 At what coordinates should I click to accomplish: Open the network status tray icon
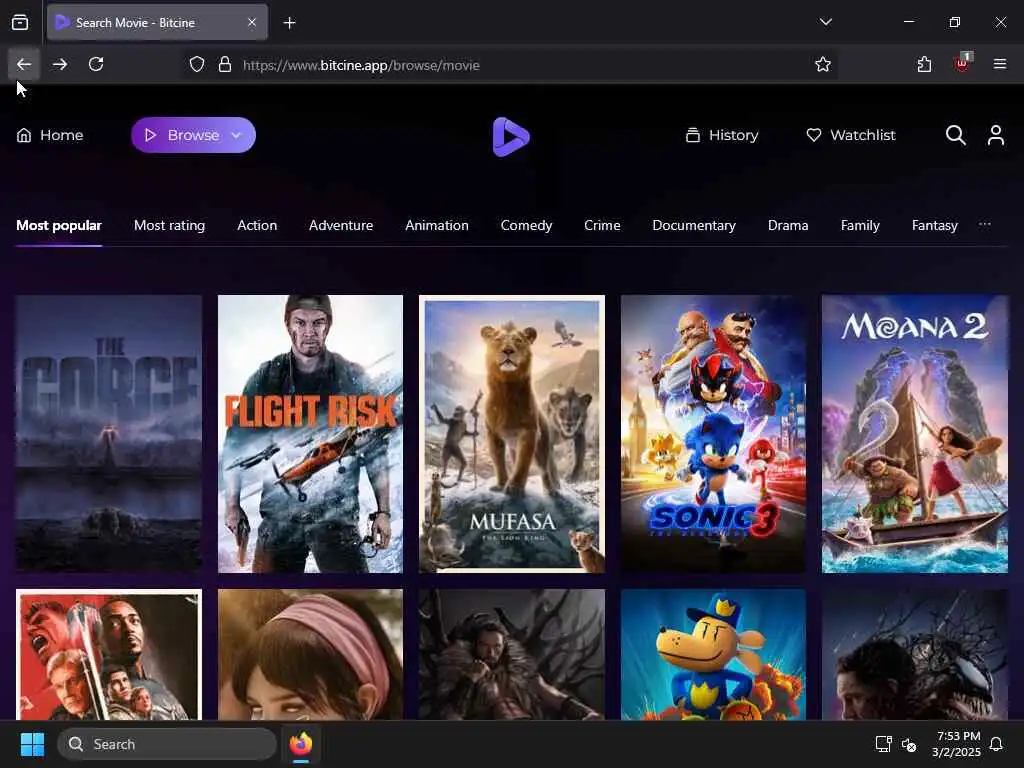point(883,744)
